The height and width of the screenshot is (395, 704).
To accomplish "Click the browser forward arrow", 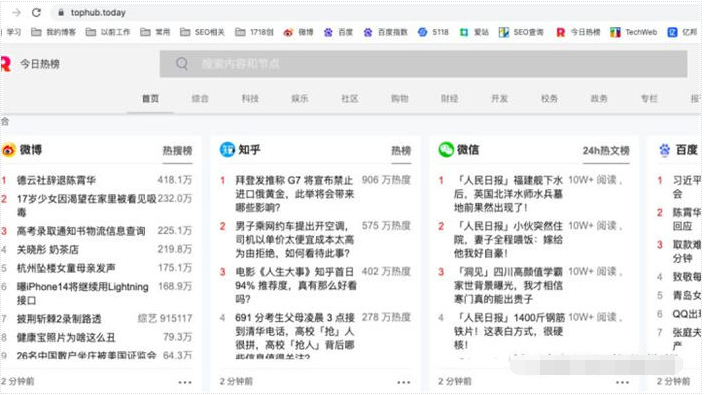I will click(x=17, y=13).
